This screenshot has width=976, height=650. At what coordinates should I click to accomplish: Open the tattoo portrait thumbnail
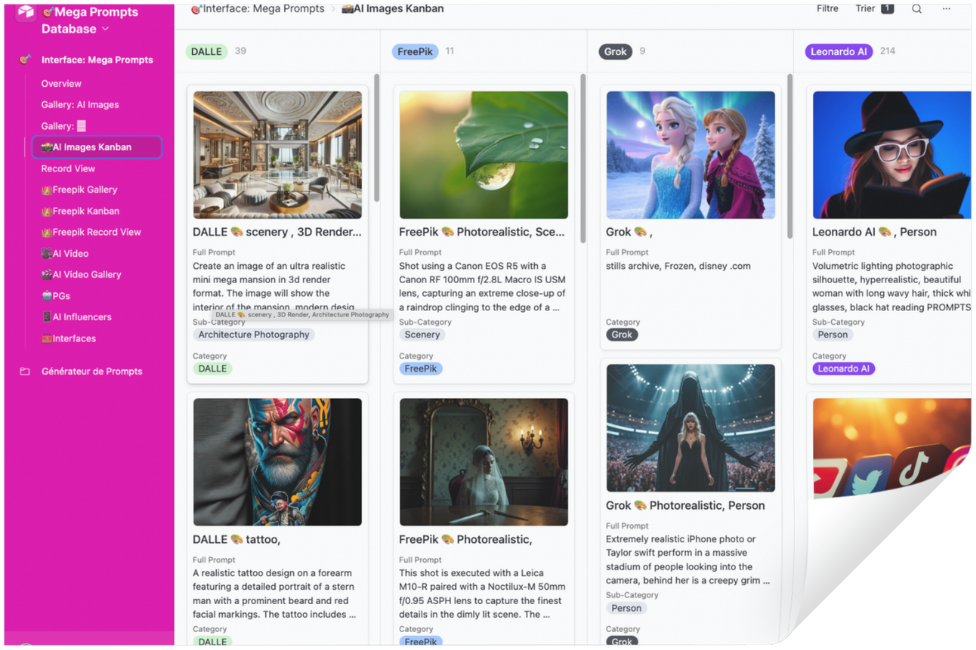(x=277, y=462)
